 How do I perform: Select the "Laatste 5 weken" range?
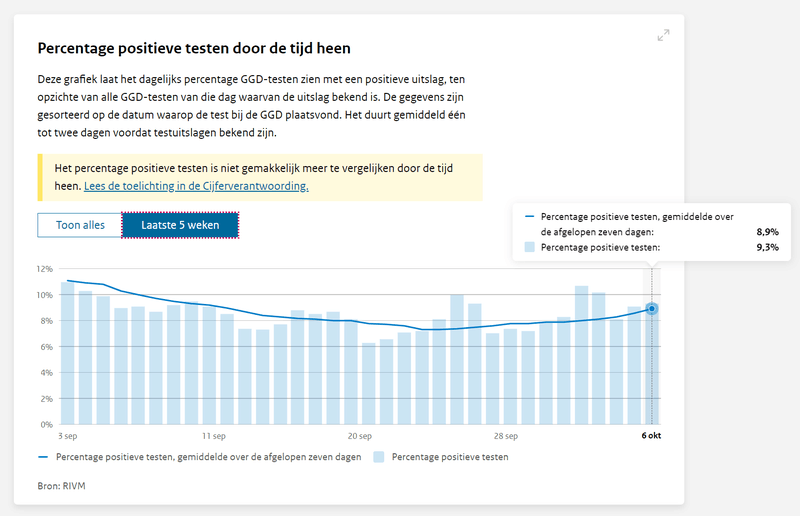(180, 225)
